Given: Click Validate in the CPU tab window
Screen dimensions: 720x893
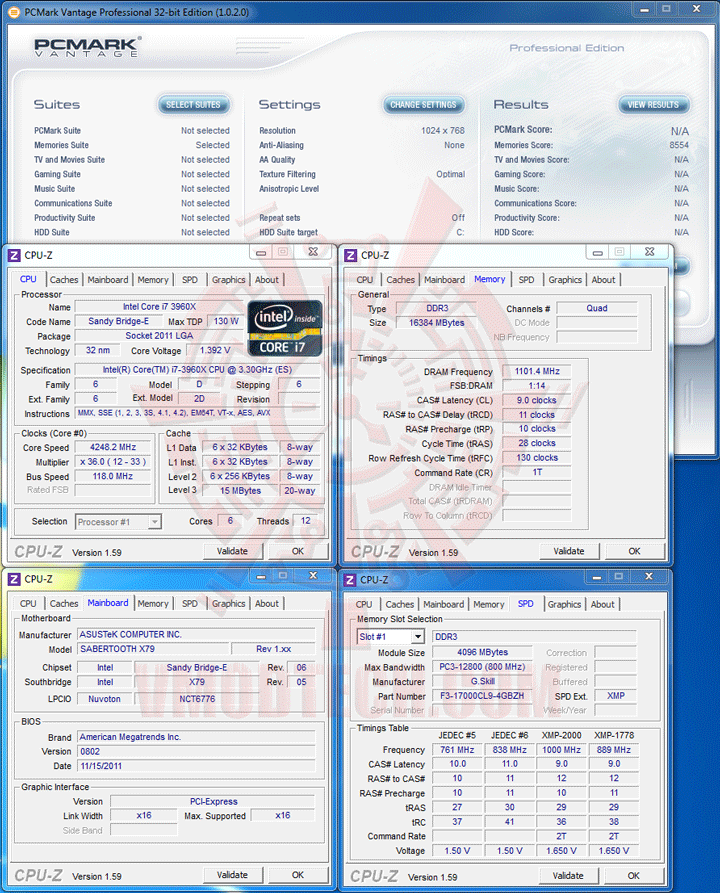Looking at the screenshot, I should (x=232, y=551).
